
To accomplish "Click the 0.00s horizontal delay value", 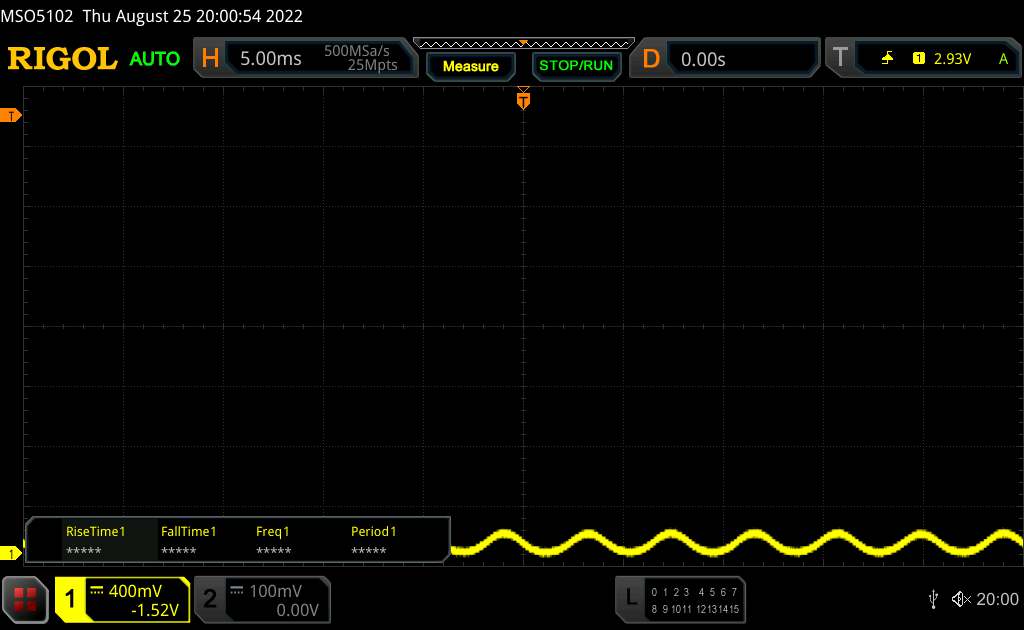I will (703, 59).
